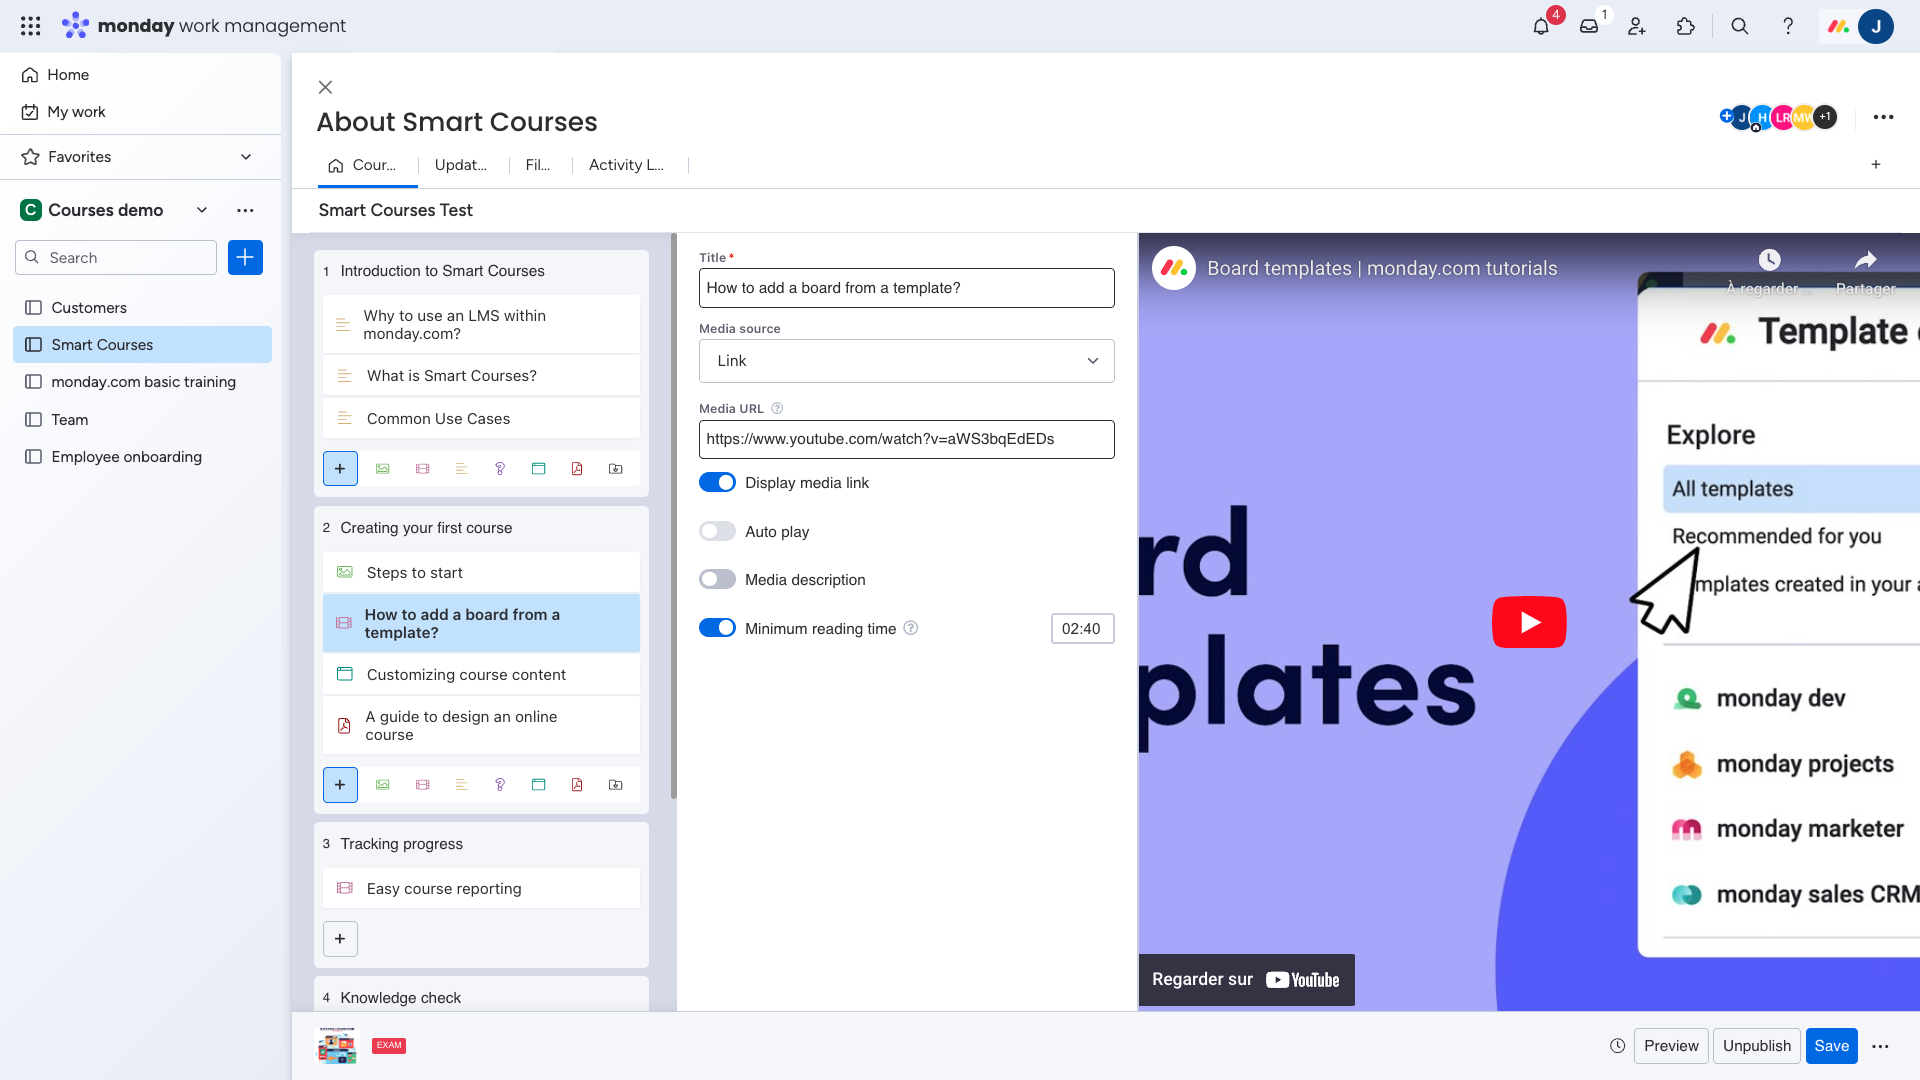Viewport: 1920px width, 1080px height.
Task: Go to Home in sidebar
Action: coord(68,75)
